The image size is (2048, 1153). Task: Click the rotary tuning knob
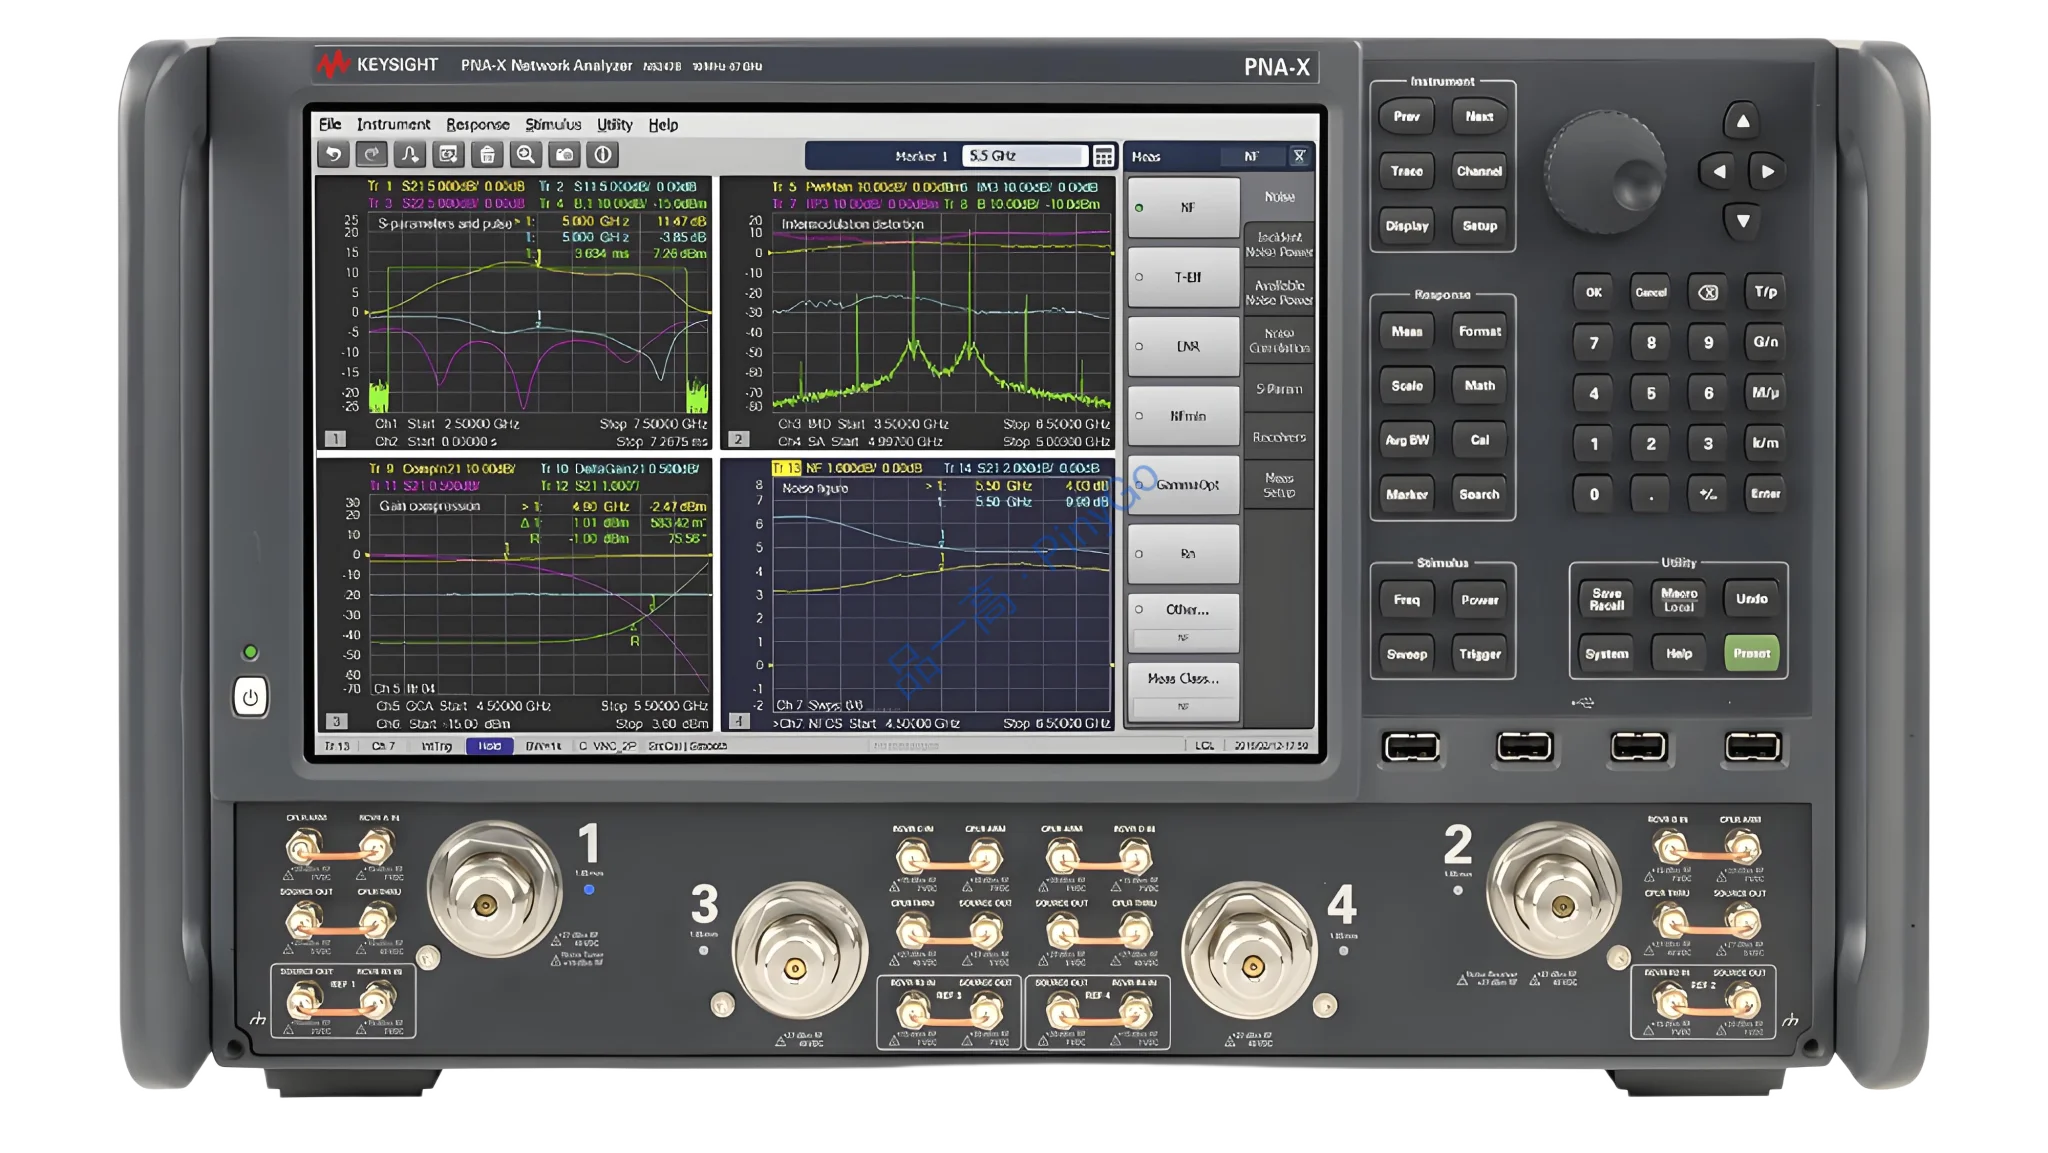pyautogui.click(x=1605, y=172)
